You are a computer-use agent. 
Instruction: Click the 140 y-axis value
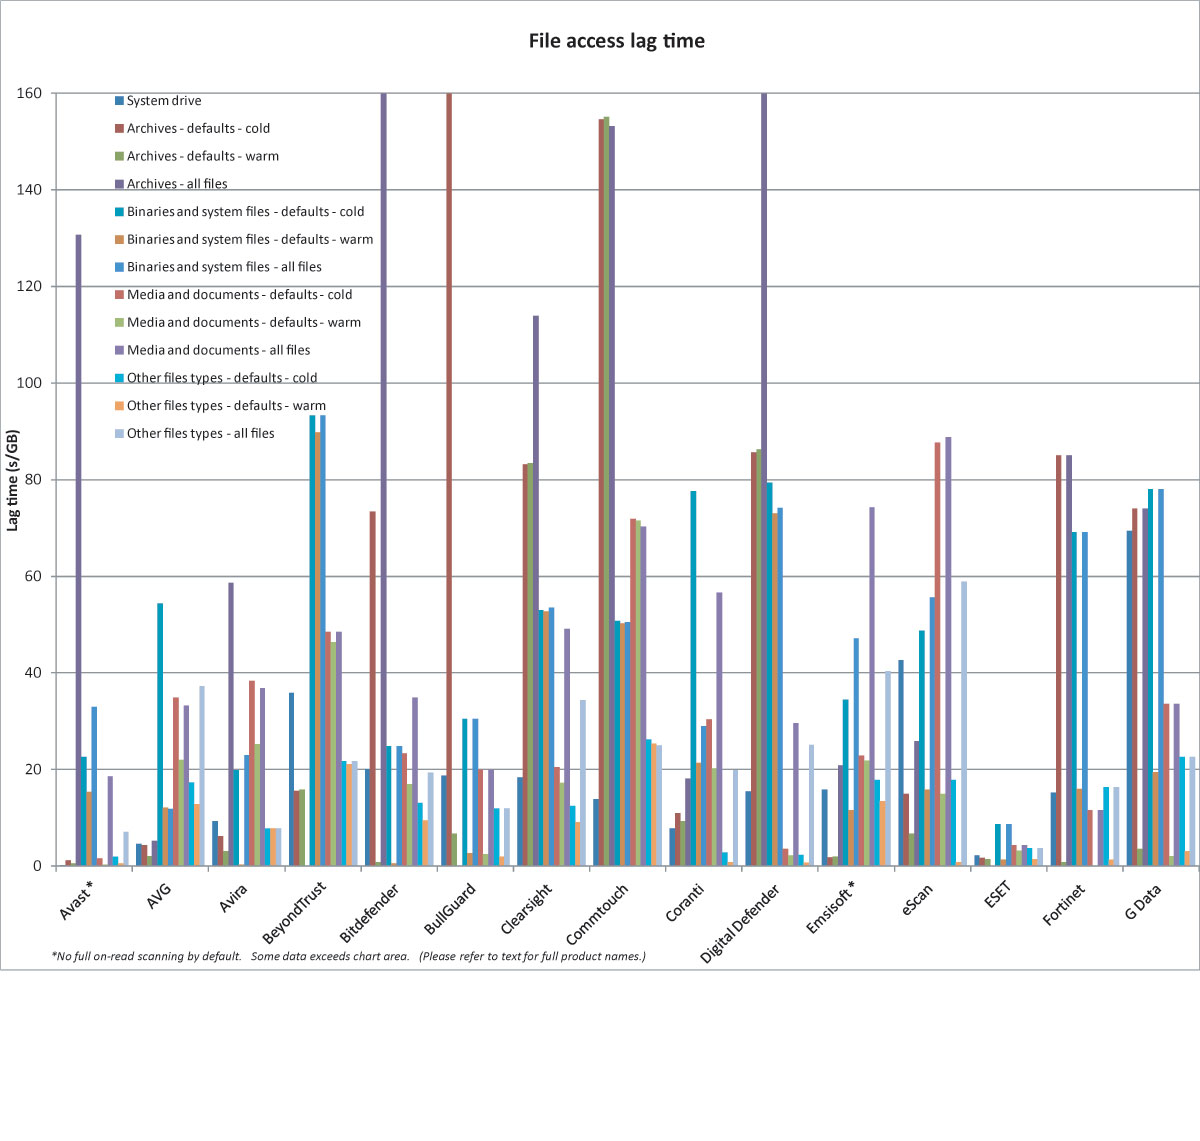click(29, 190)
